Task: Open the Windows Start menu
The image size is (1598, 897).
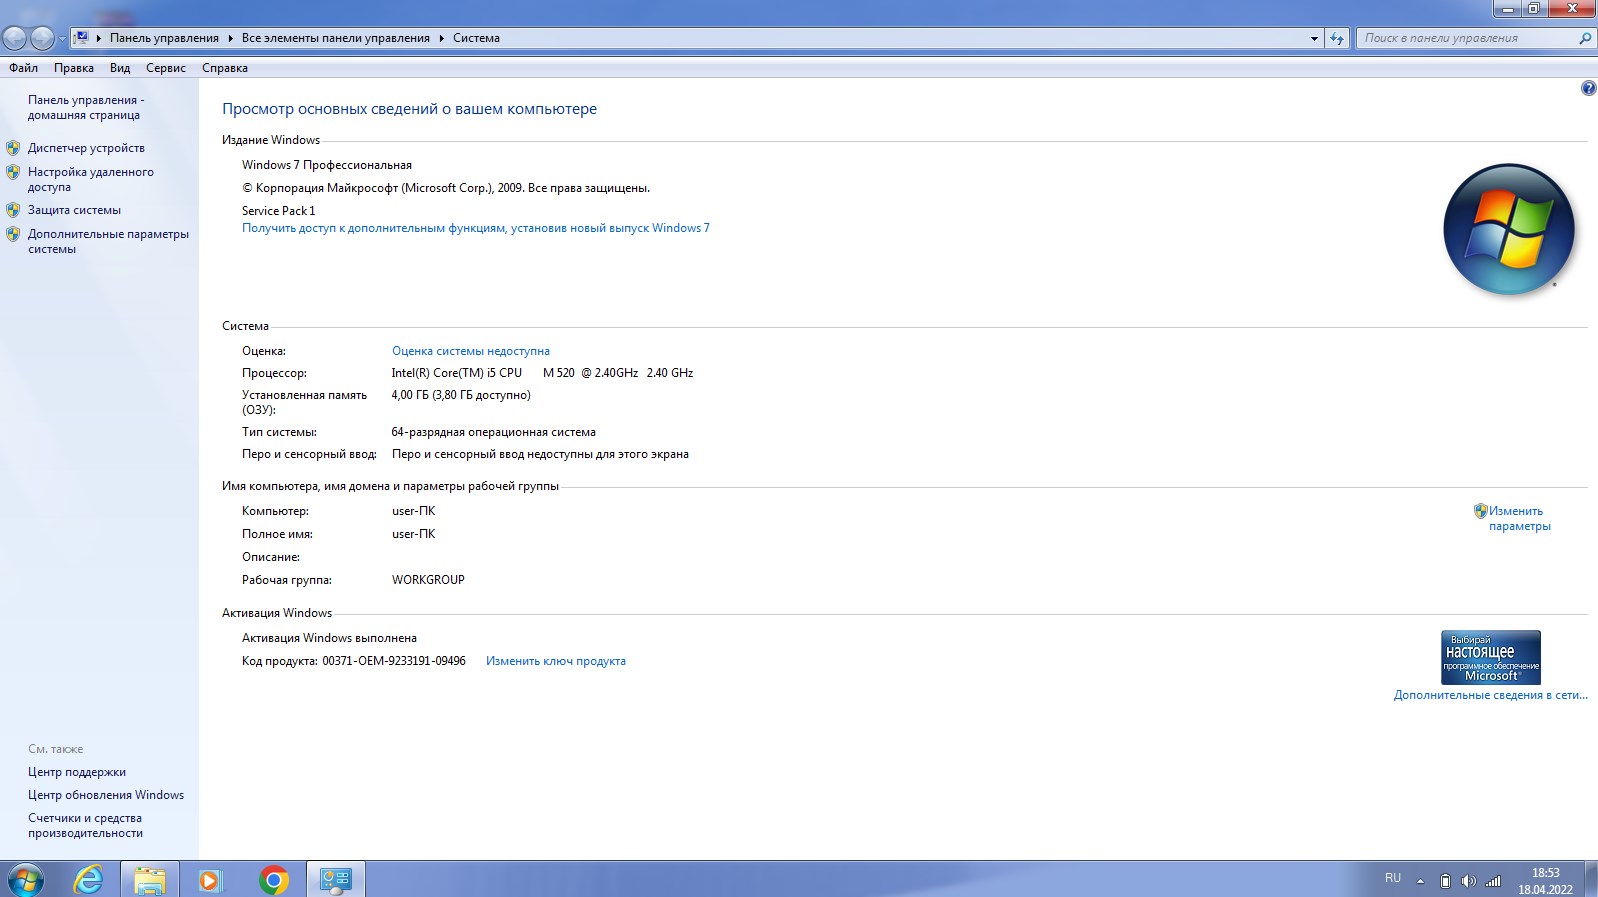Action: coord(25,880)
